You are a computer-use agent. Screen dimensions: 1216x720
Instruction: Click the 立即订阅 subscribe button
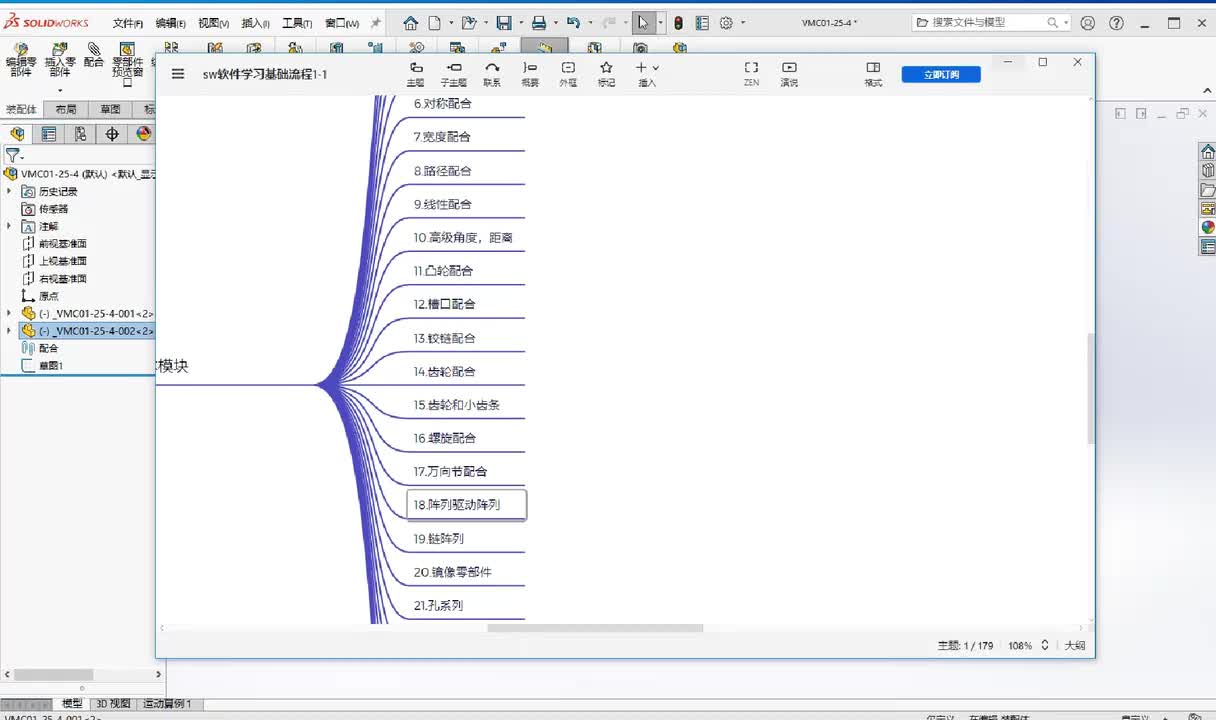click(x=940, y=74)
